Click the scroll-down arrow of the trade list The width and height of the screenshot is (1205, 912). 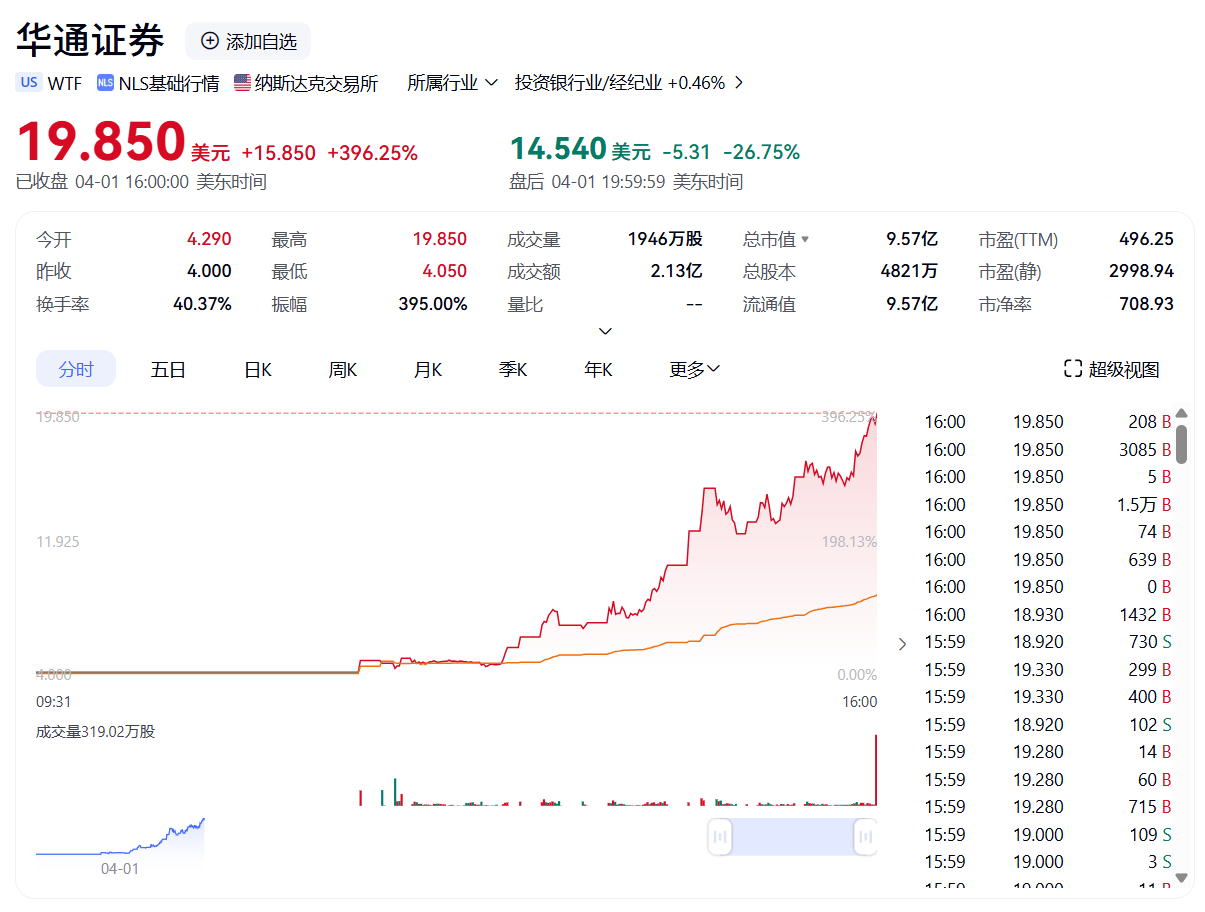[x=1181, y=878]
